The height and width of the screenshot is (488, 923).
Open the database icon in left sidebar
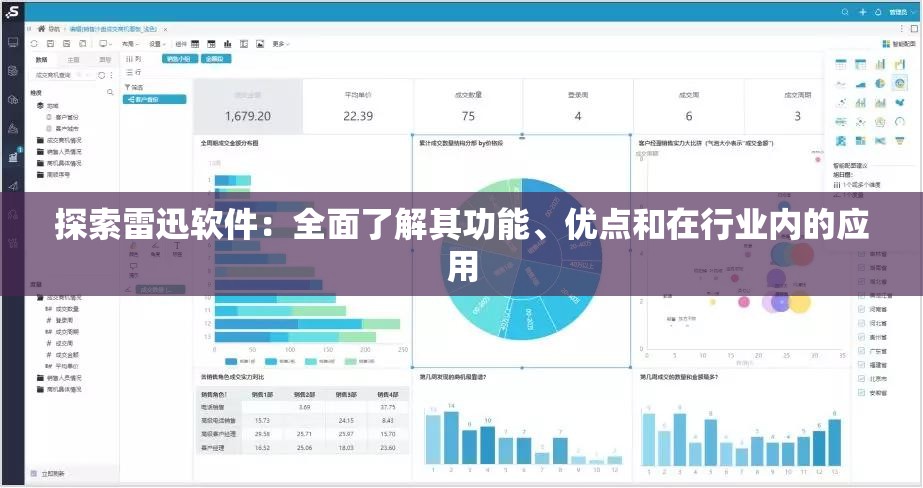[x=12, y=71]
